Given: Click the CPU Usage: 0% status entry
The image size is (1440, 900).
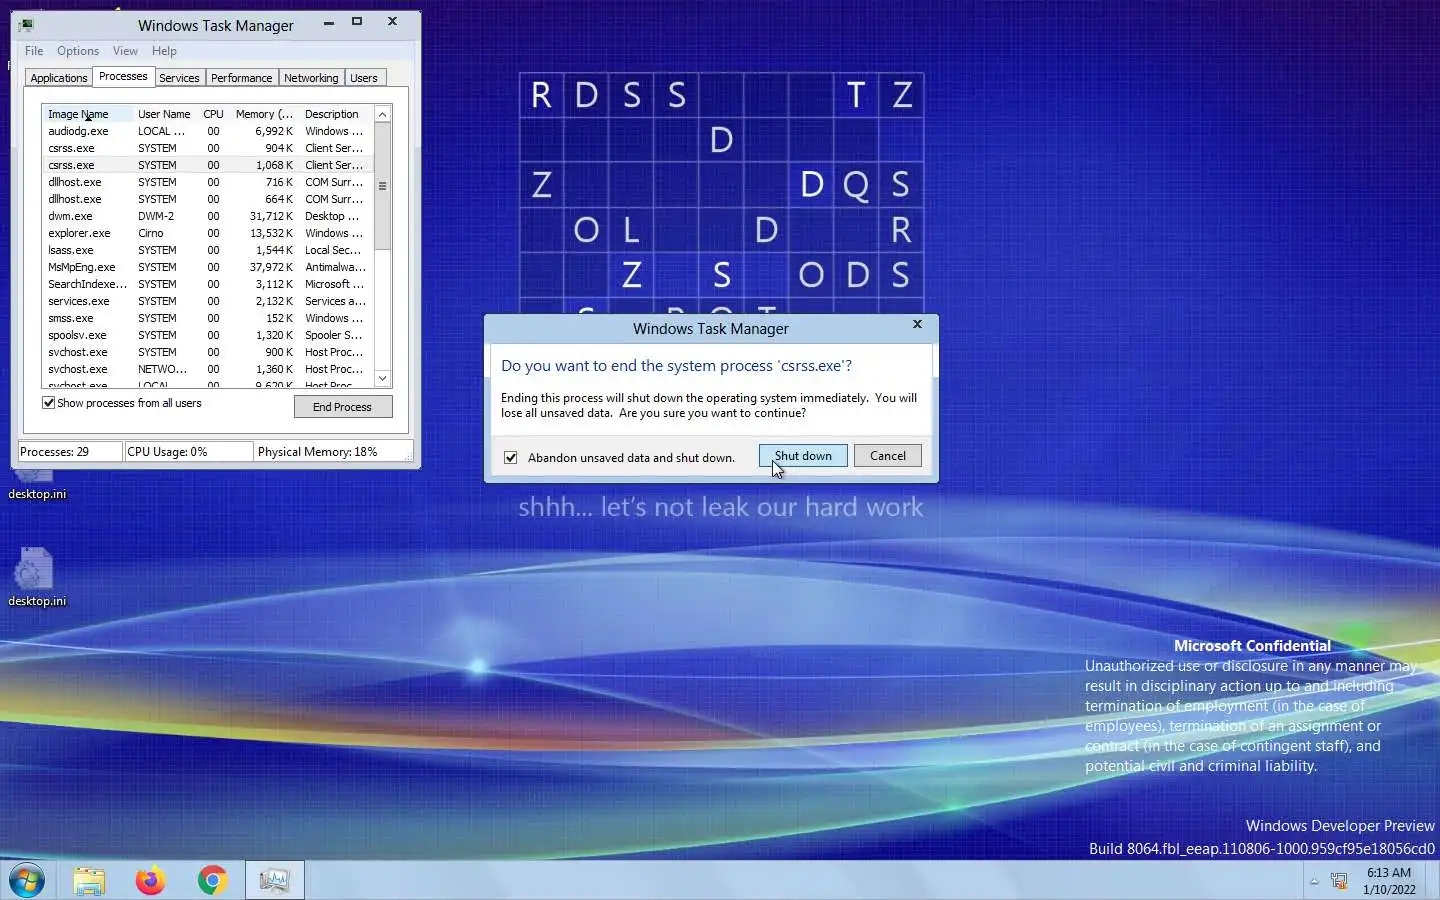Looking at the screenshot, I should pyautogui.click(x=188, y=452).
